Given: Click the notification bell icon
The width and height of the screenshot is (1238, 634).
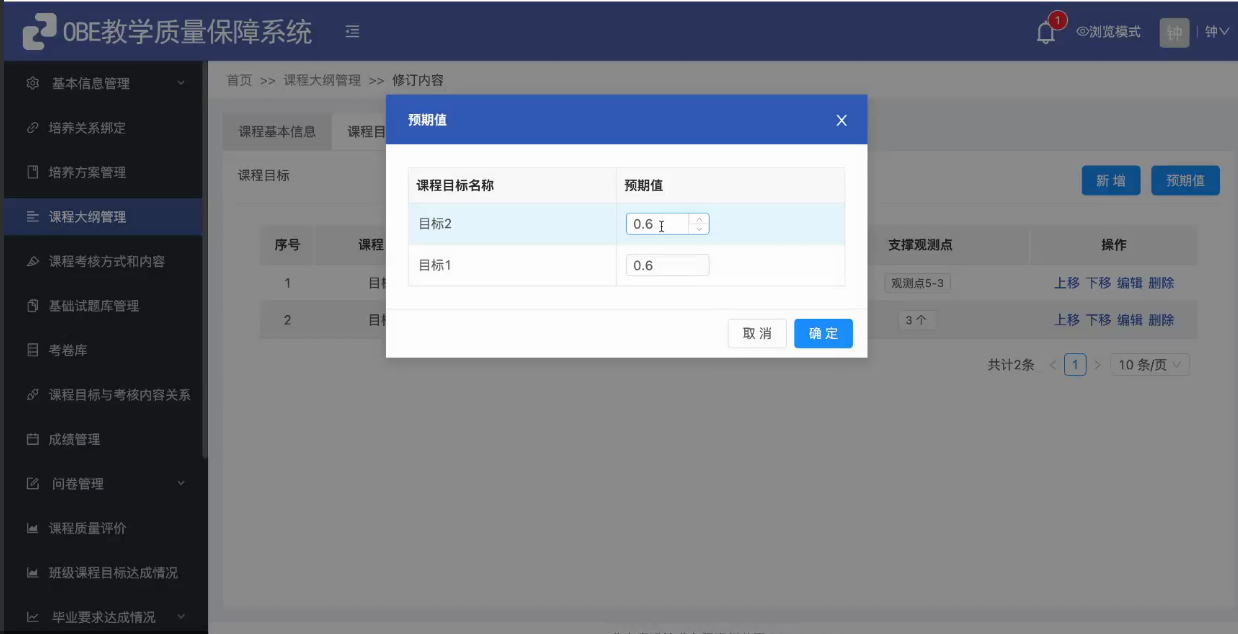Looking at the screenshot, I should point(1045,32).
